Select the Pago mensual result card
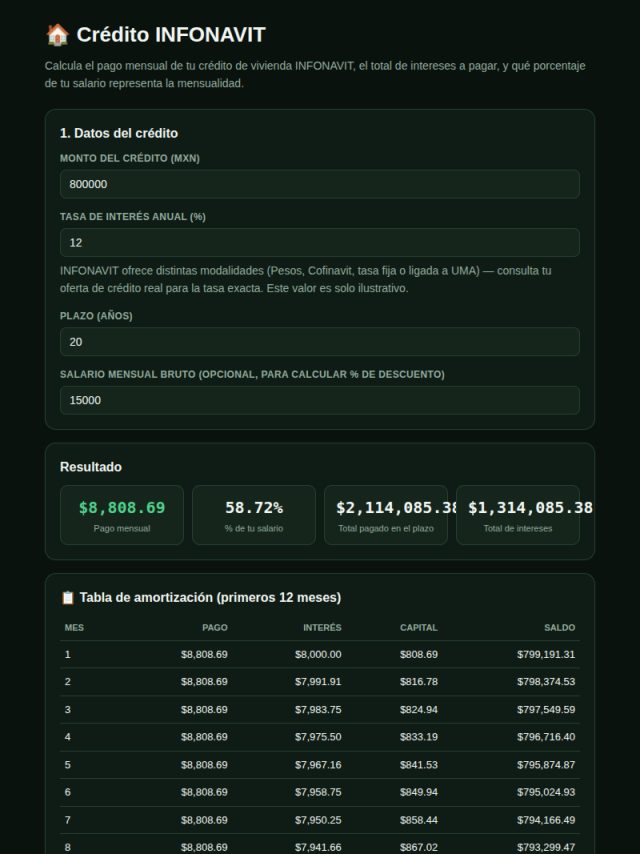This screenshot has height=854, width=640. [x=122, y=515]
